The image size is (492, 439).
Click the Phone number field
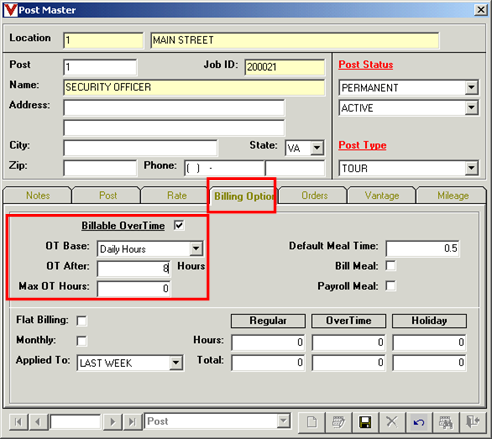[224, 168]
